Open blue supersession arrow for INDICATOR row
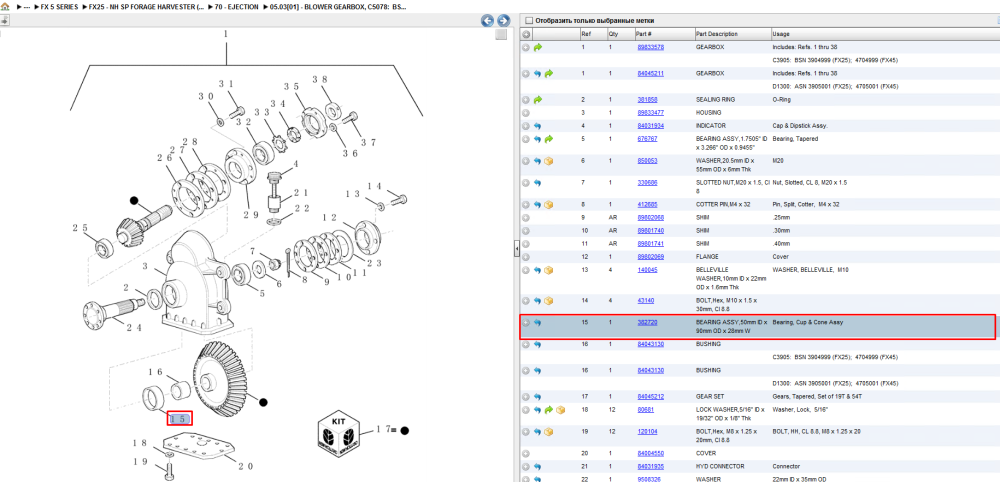Screen dimensions: 1000x482 (x=538, y=126)
